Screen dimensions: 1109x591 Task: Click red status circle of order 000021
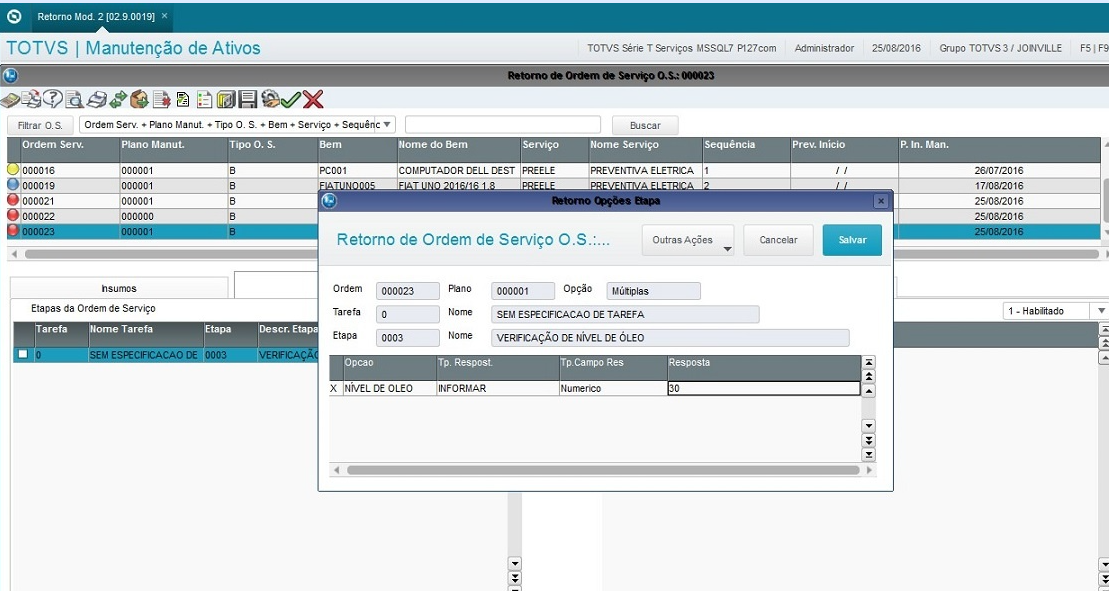point(13,200)
